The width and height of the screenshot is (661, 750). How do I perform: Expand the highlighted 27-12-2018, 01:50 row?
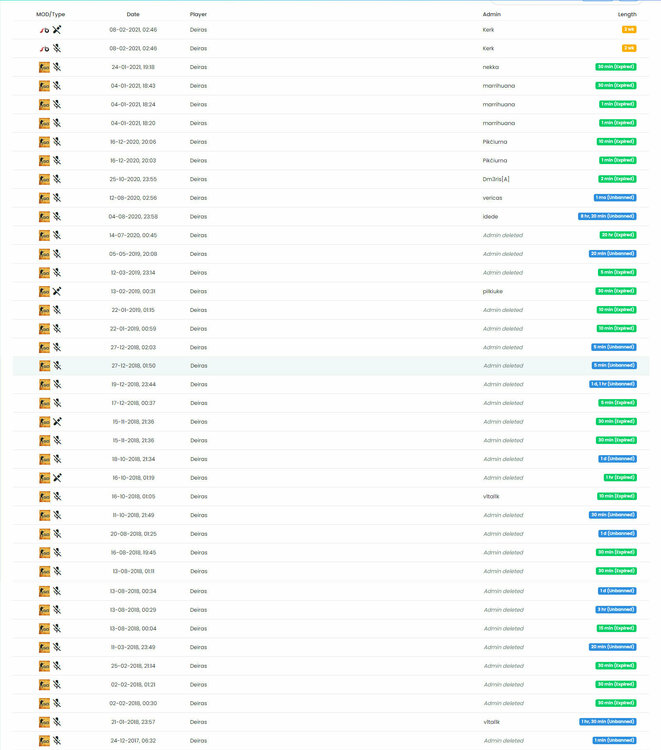[330, 366]
